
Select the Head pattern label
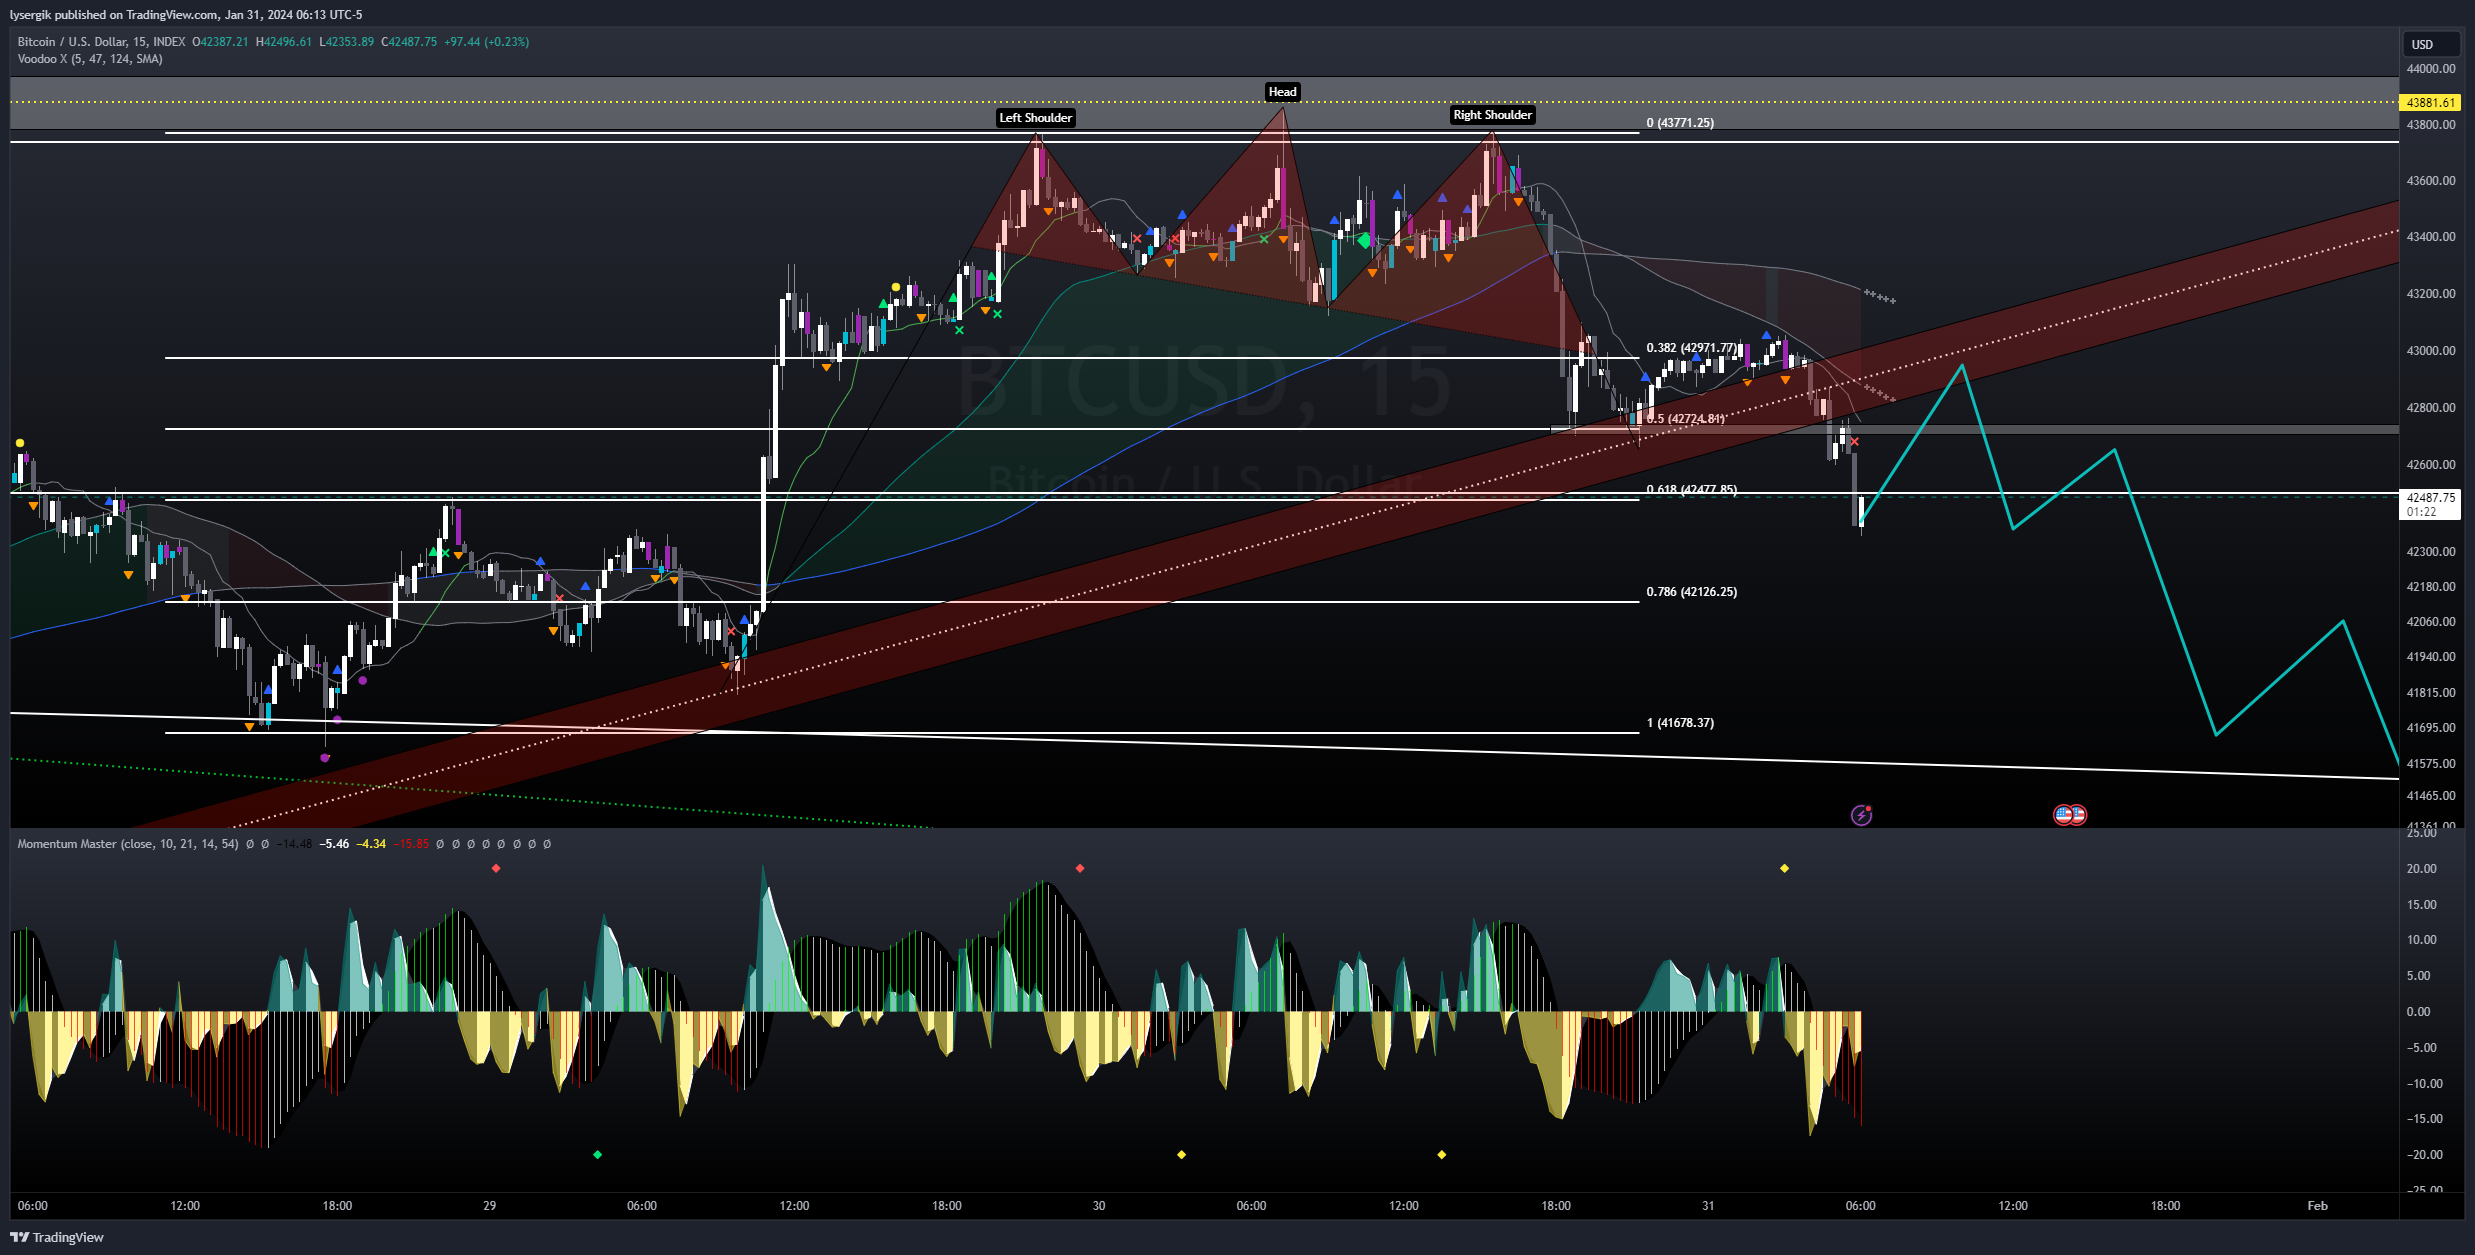(1282, 92)
